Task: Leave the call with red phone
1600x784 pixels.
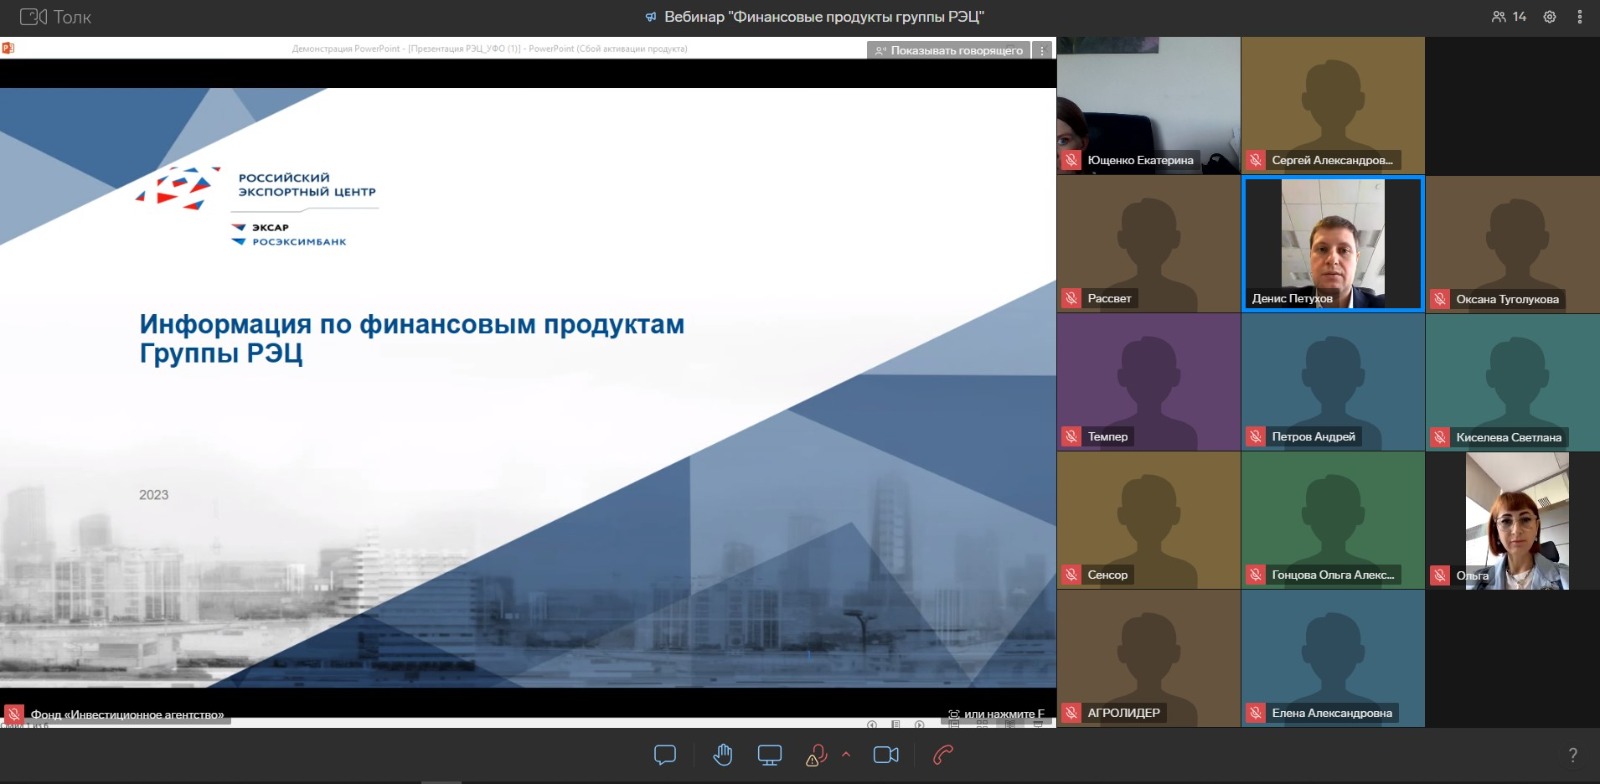Action: click(x=943, y=755)
